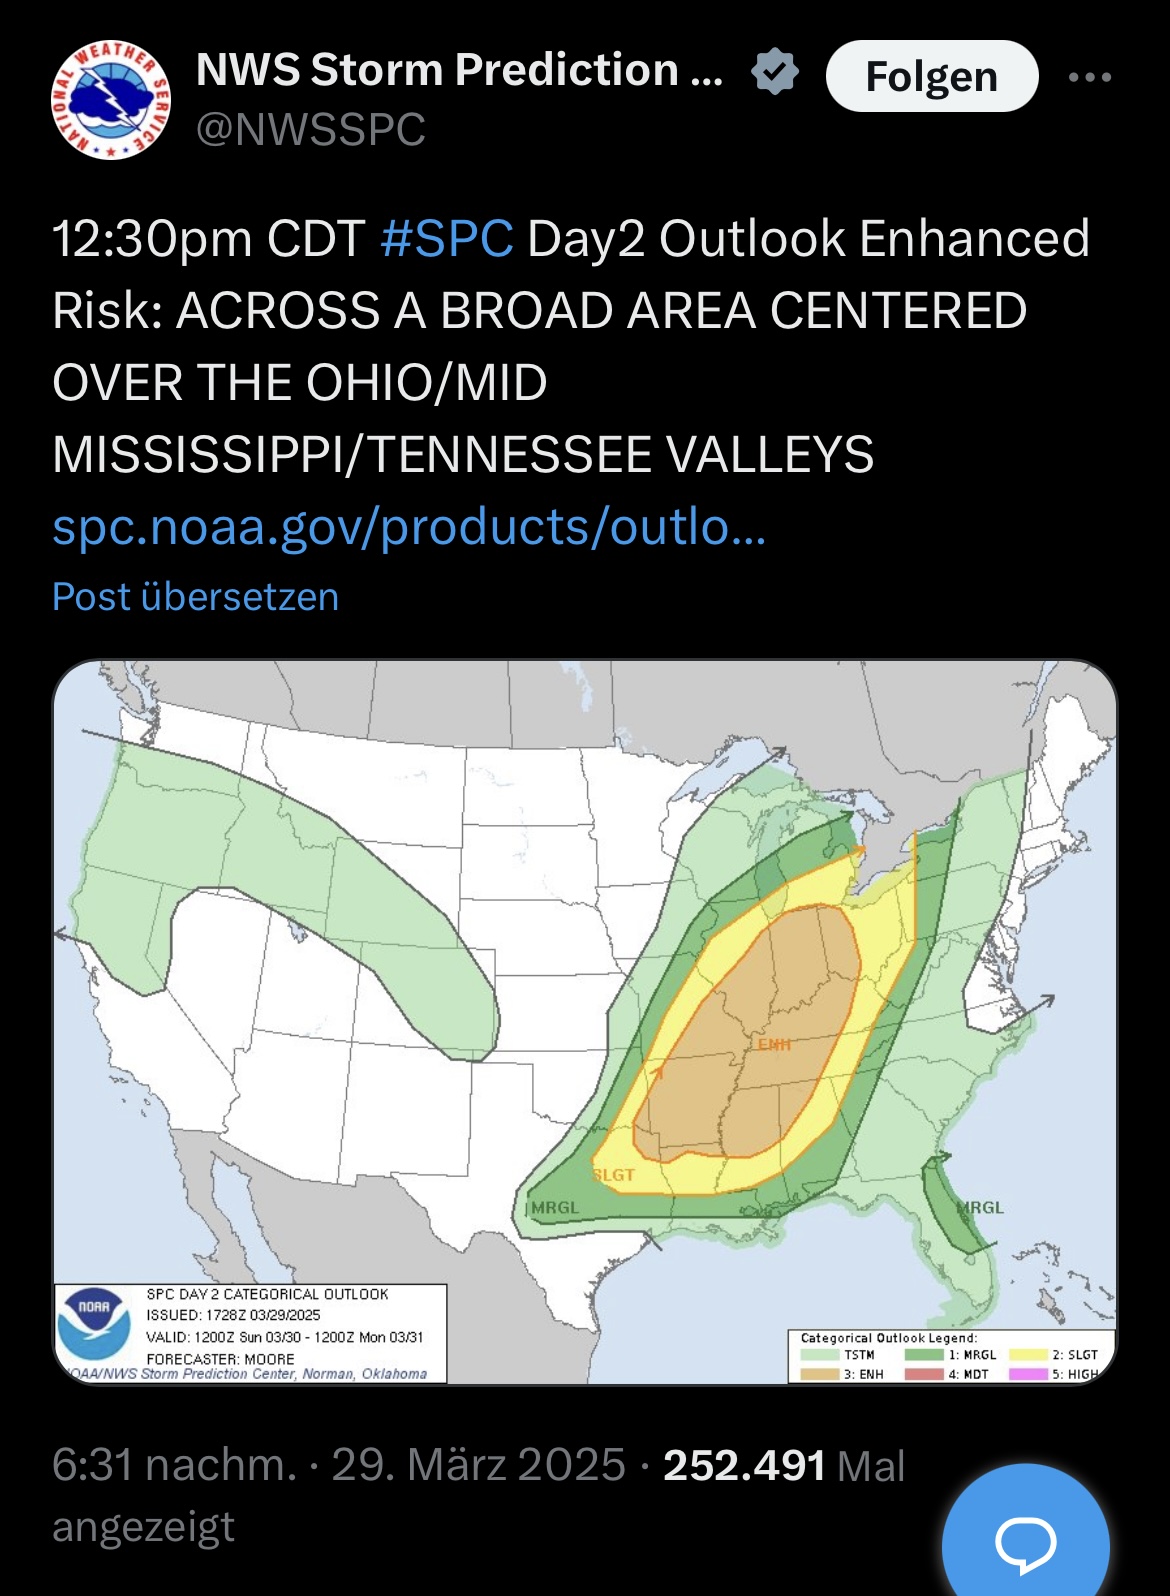Click the NOAA logo on the map

pos(93,1324)
